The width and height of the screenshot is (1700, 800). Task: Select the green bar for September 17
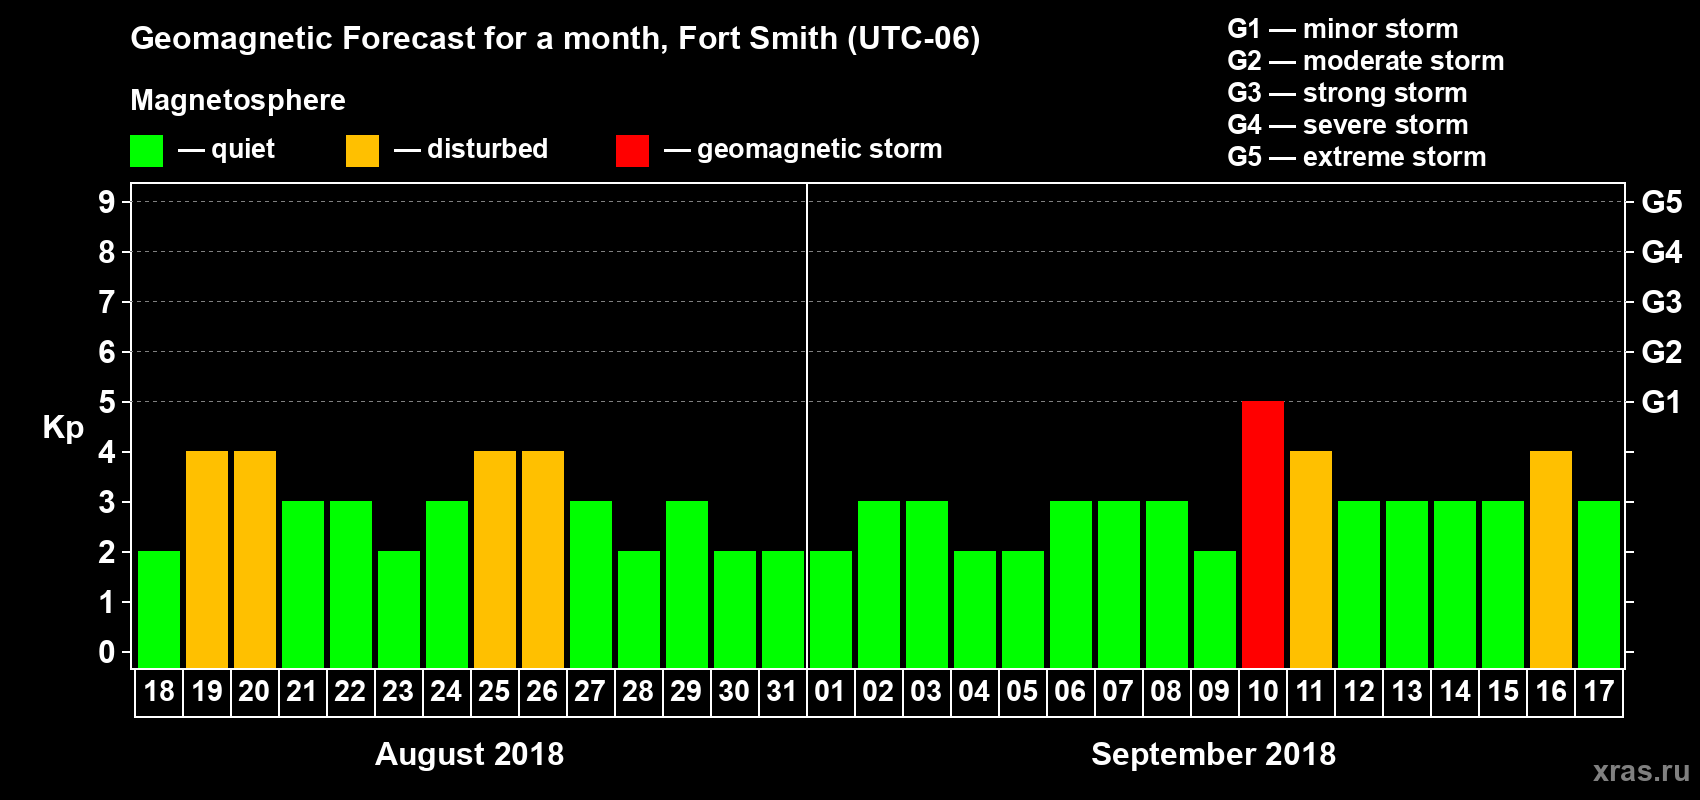(x=1599, y=585)
